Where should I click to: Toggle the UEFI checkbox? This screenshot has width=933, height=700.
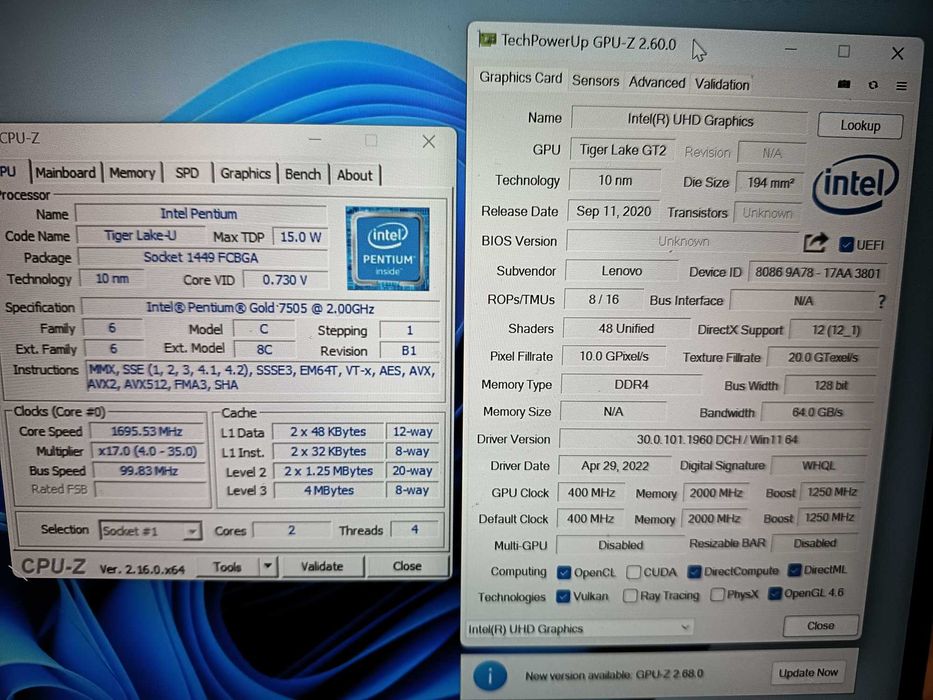click(846, 244)
